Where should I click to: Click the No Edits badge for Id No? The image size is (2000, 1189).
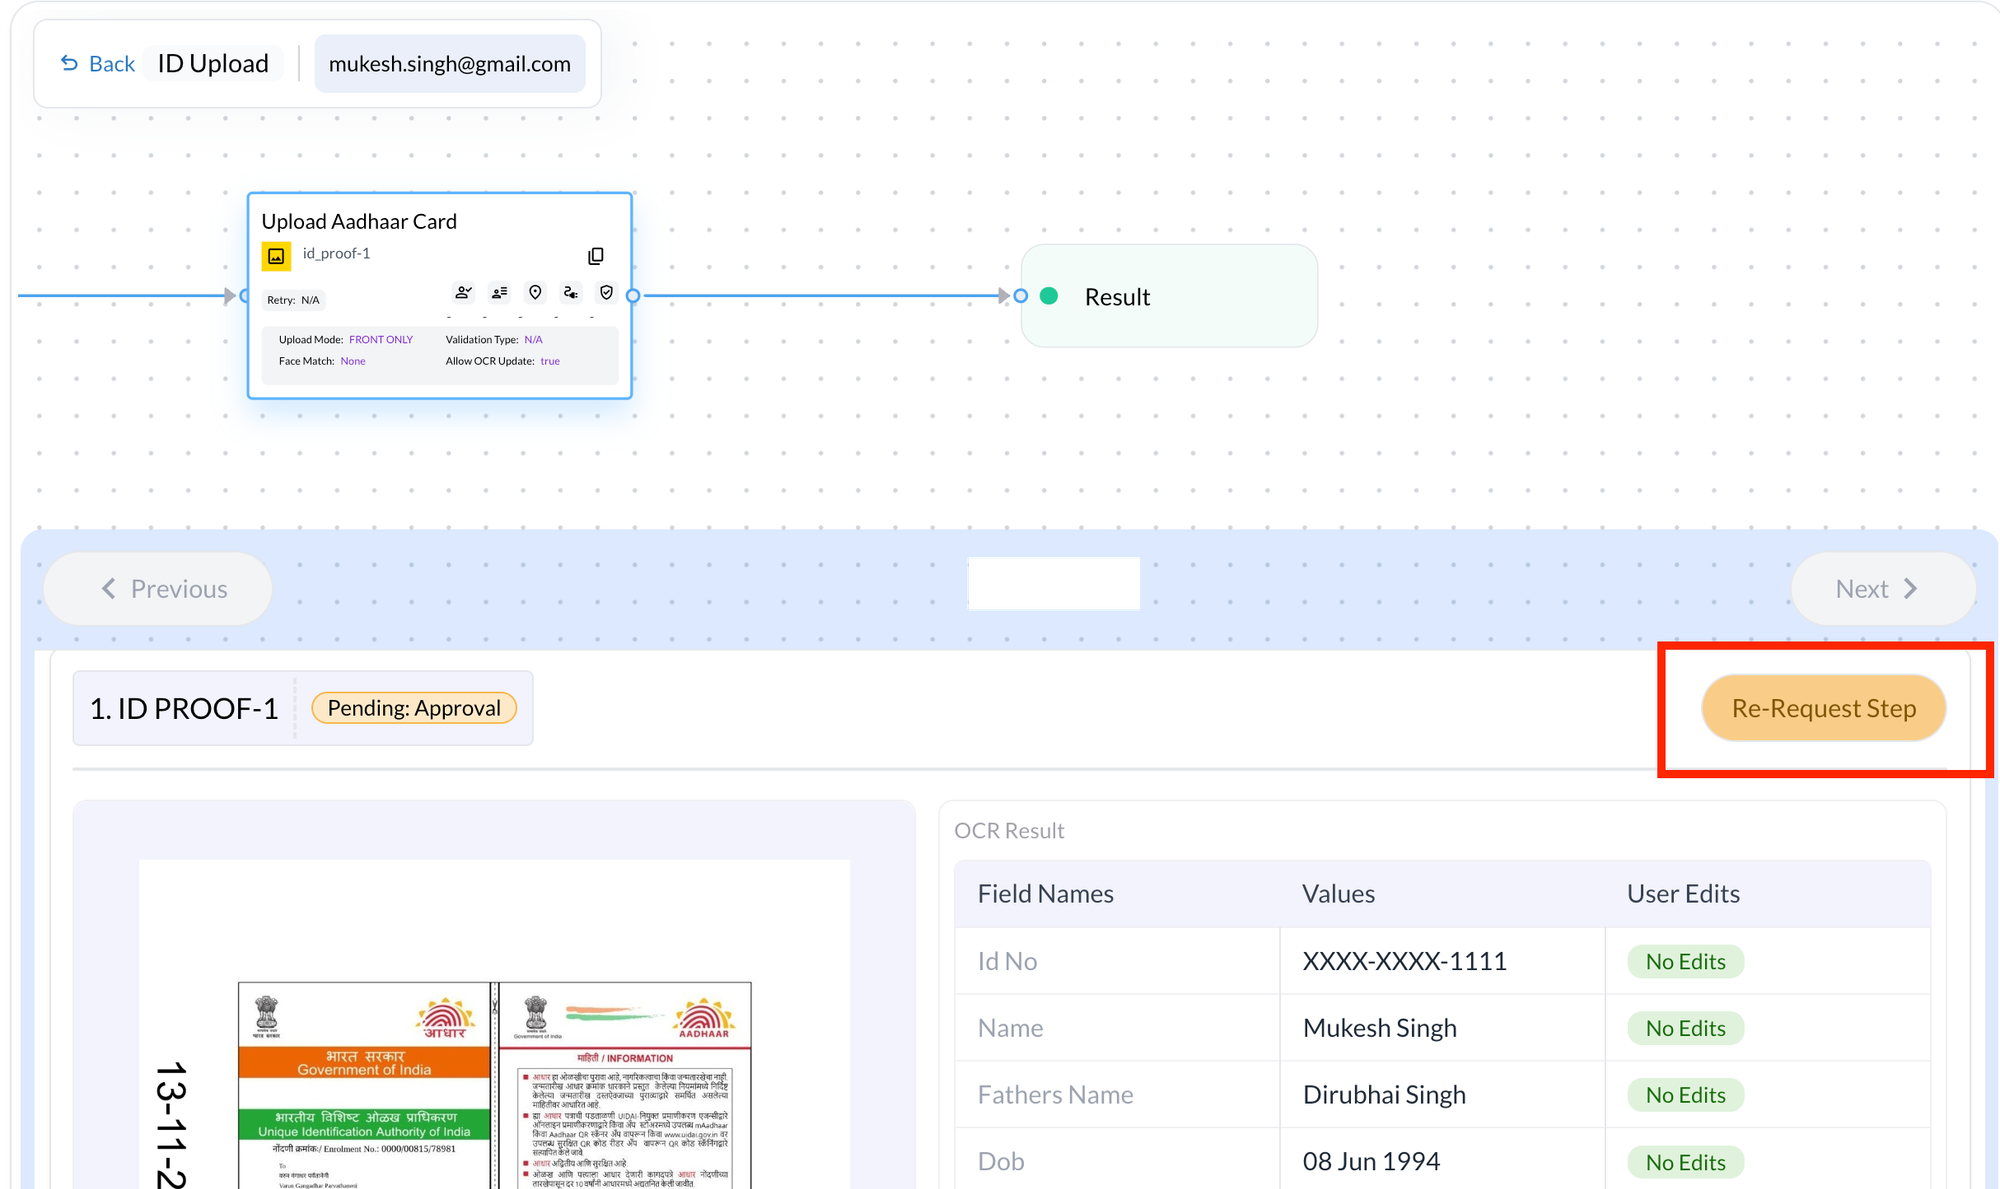click(x=1685, y=962)
